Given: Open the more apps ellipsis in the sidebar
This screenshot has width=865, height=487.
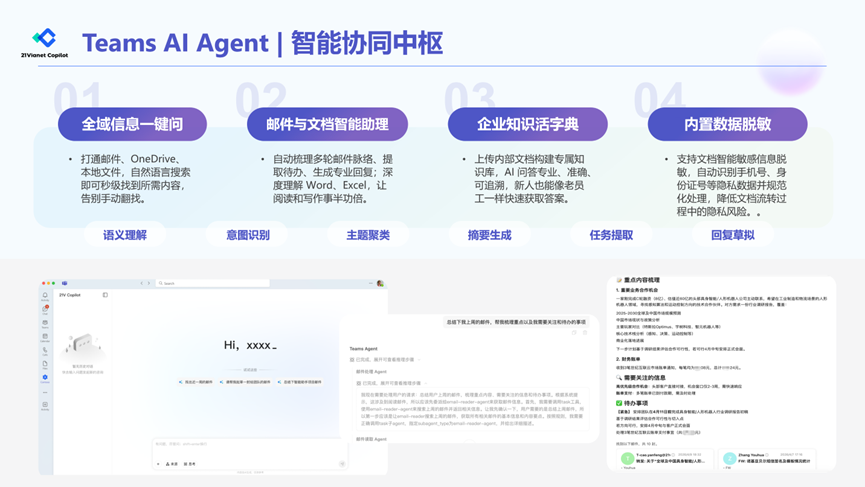Looking at the screenshot, I should tap(45, 393).
